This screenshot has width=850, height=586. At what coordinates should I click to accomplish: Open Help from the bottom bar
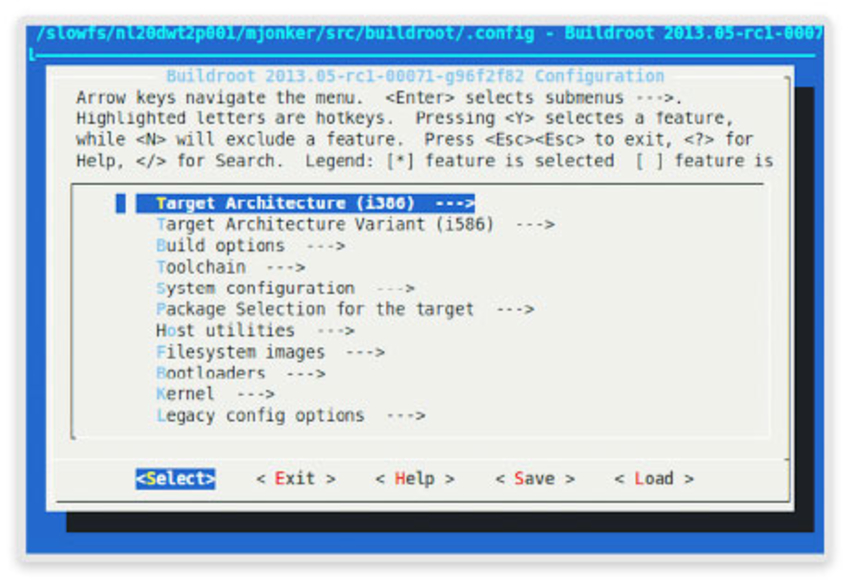pyautogui.click(x=414, y=479)
